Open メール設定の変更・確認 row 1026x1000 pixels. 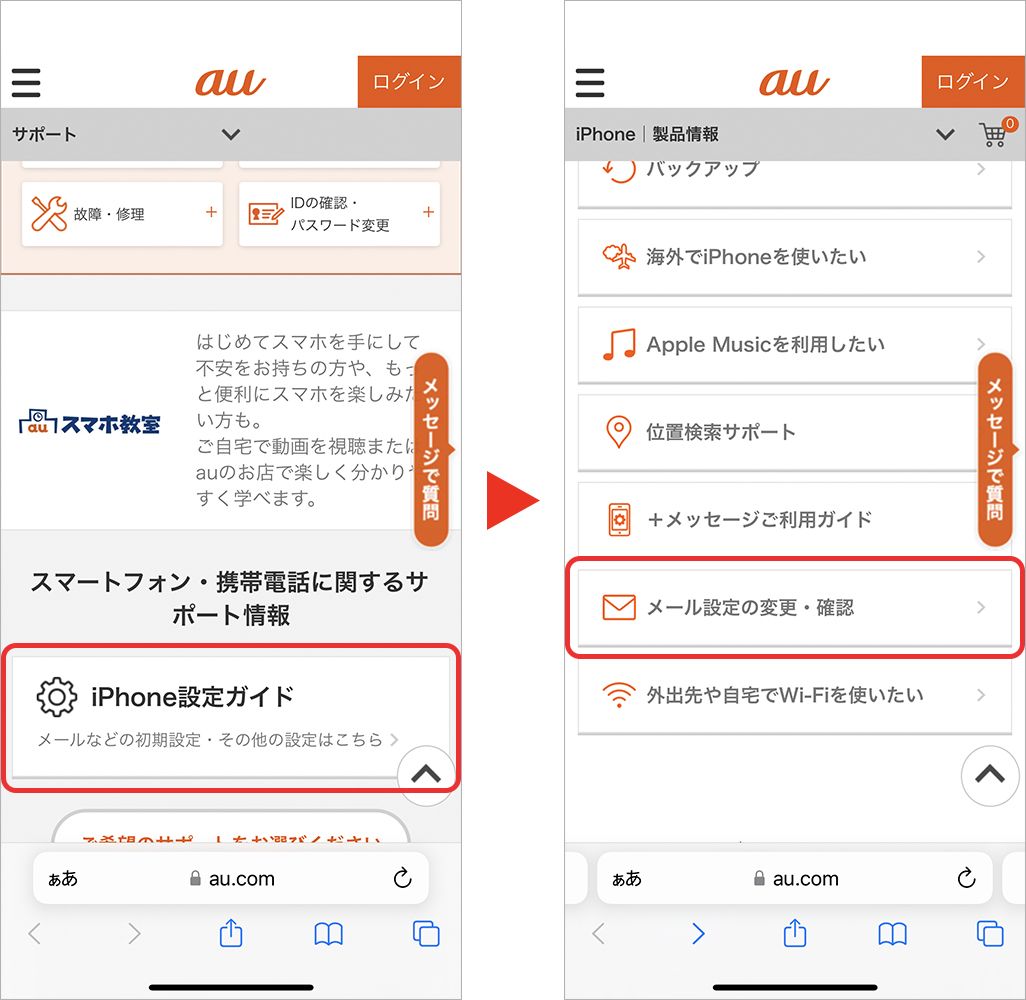point(794,607)
